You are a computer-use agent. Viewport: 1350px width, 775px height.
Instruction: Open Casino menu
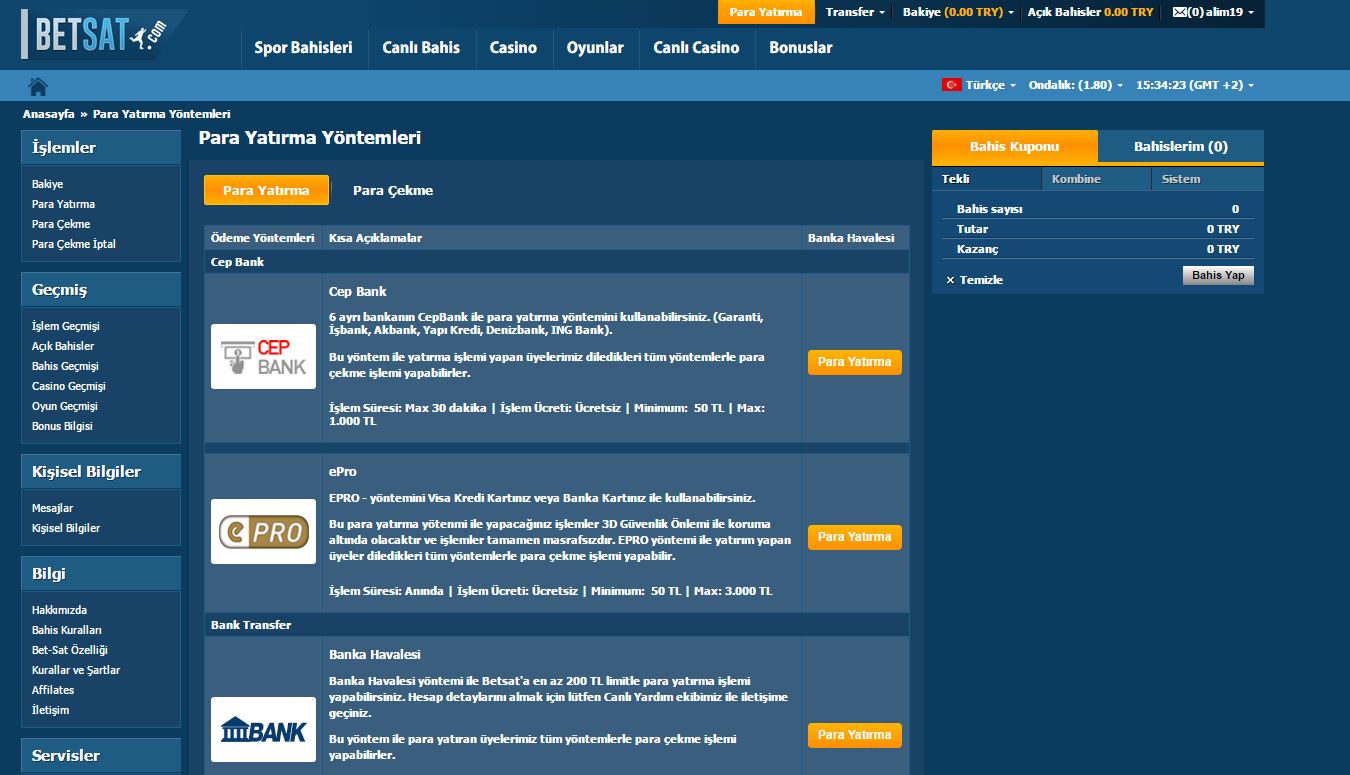coord(513,47)
